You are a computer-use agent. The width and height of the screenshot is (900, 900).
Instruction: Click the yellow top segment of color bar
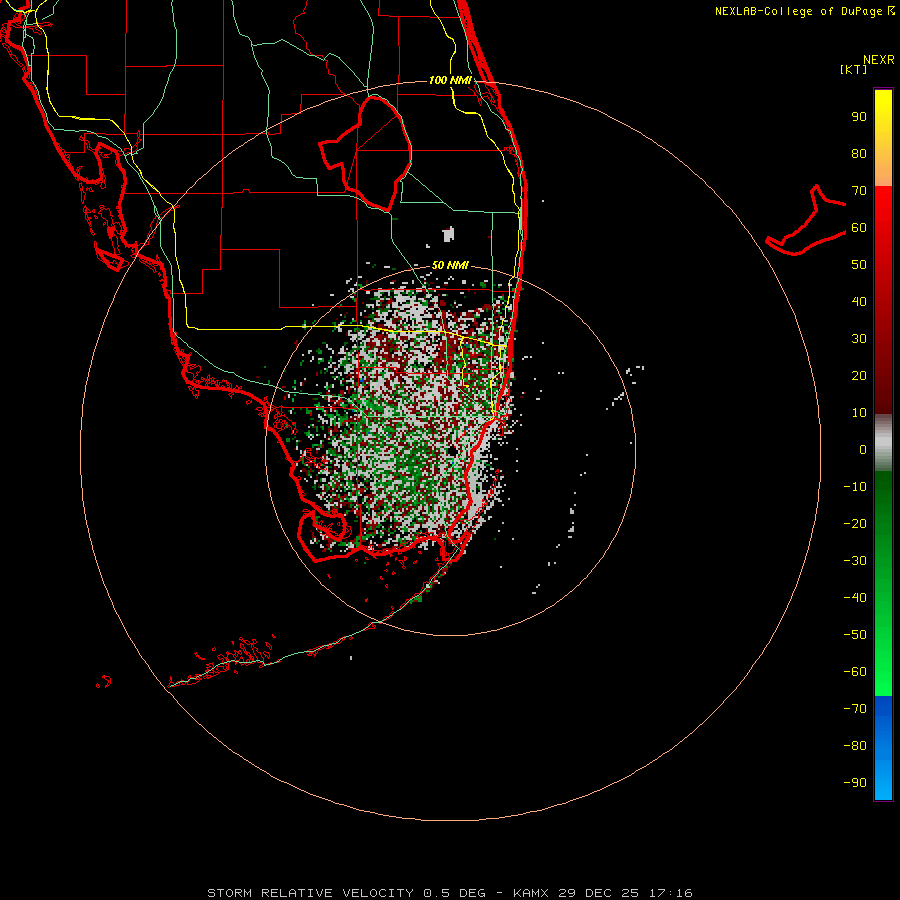pos(883,138)
